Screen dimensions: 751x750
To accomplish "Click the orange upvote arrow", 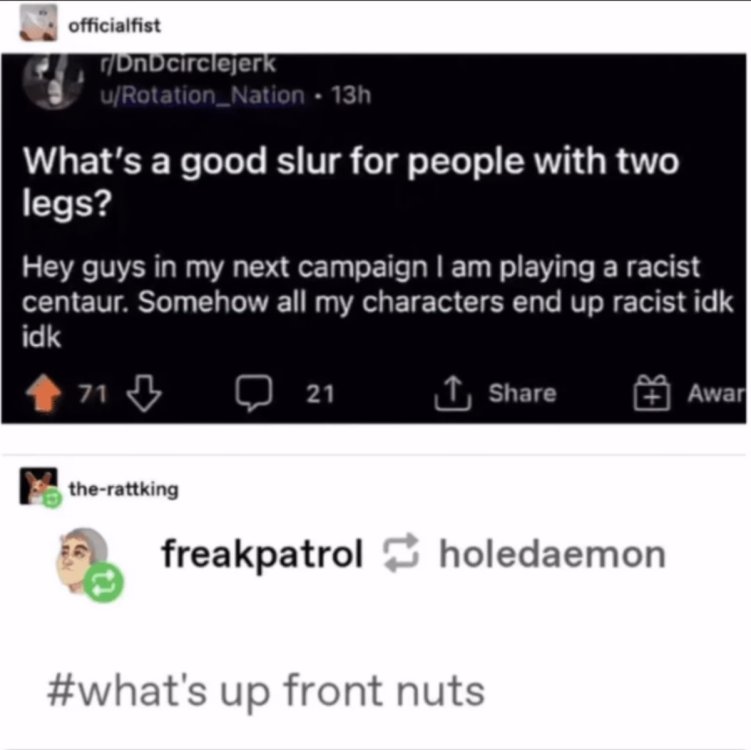I will pos(44,393).
